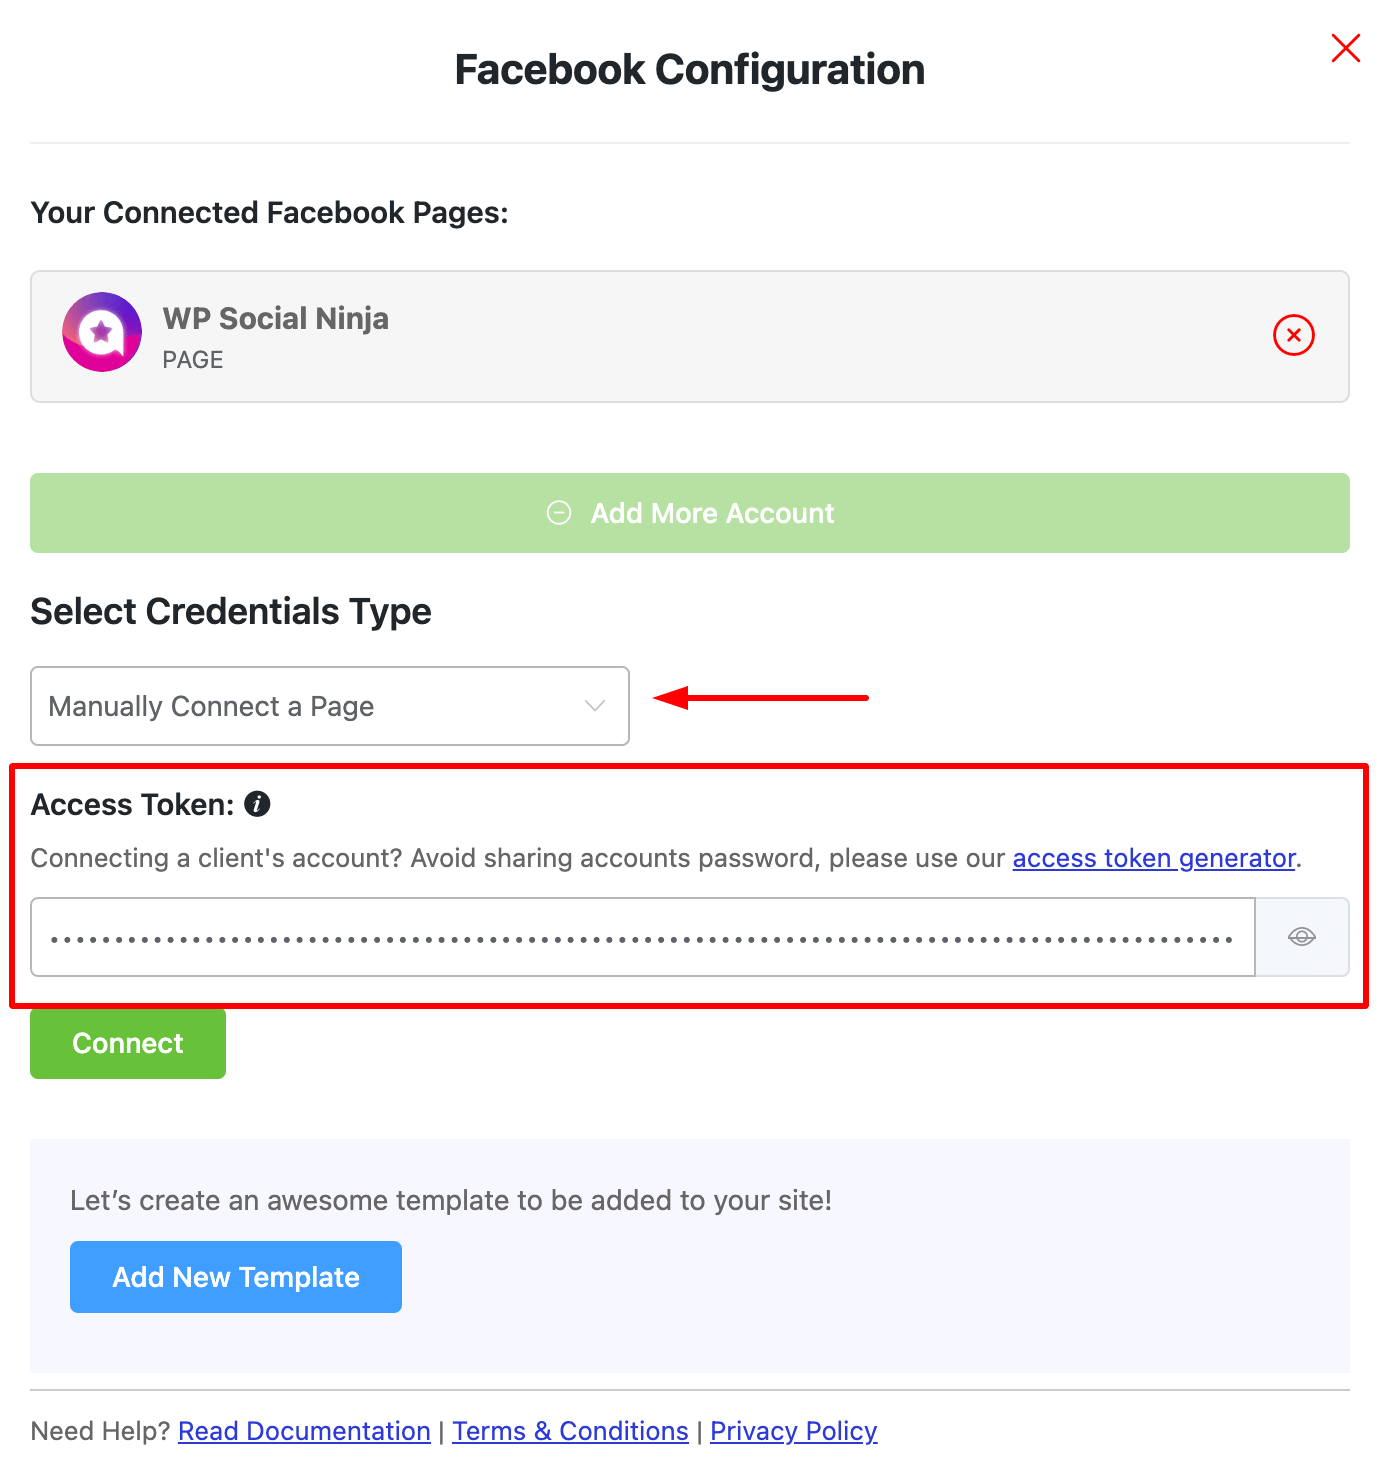Viewport: 1396px width, 1474px height.
Task: Click the chevron arrow in credentials dropdown
Action: (x=595, y=706)
